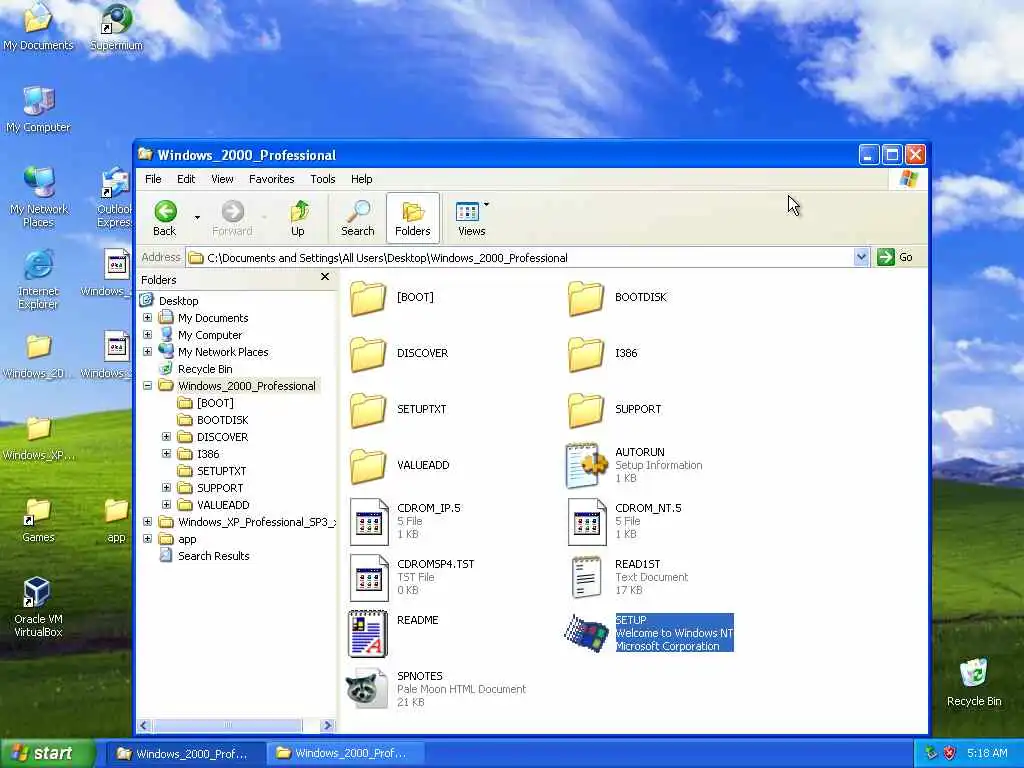Open the File menu
The width and height of the screenshot is (1024, 768).
pos(153,179)
